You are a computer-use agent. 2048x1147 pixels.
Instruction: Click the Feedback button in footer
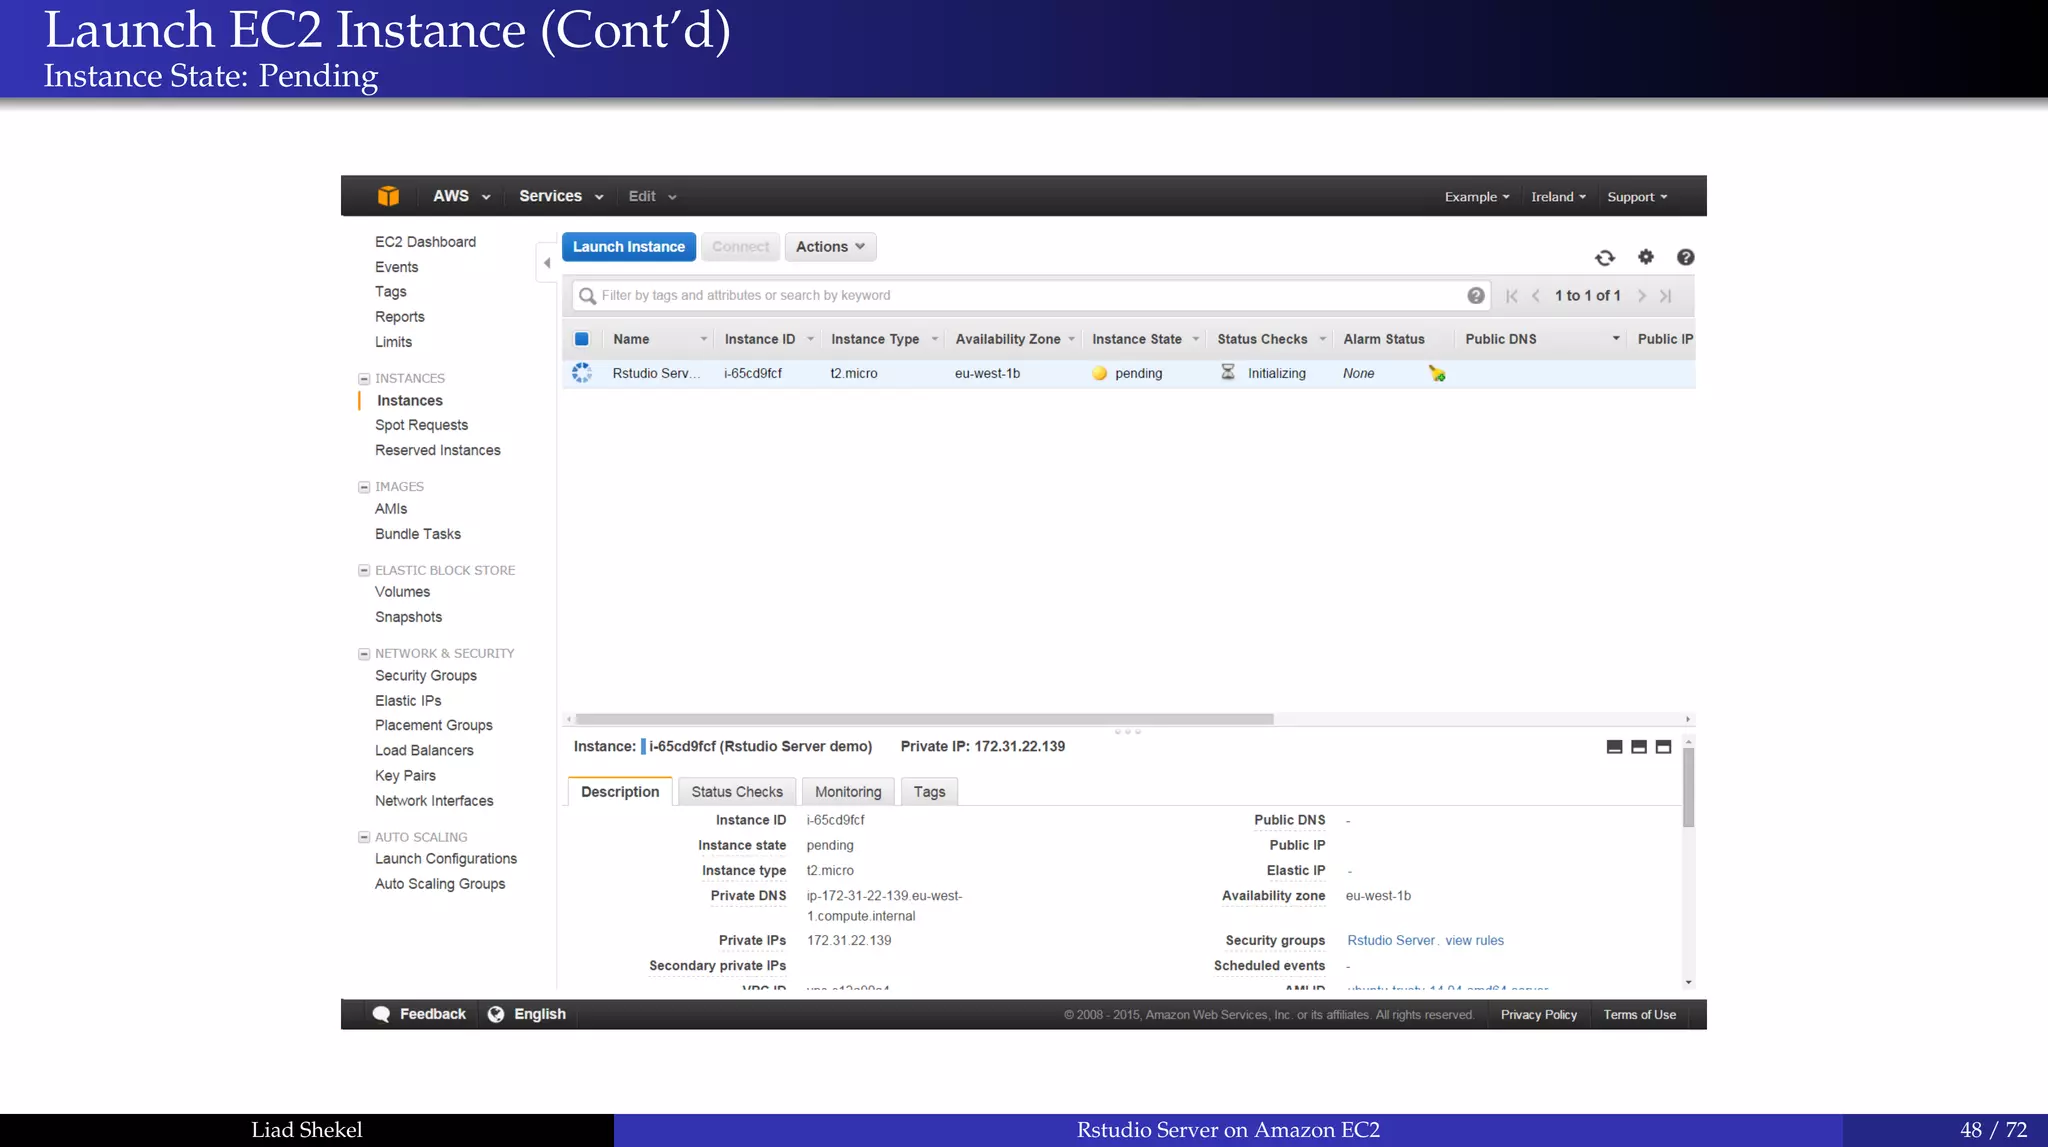[x=419, y=1014]
